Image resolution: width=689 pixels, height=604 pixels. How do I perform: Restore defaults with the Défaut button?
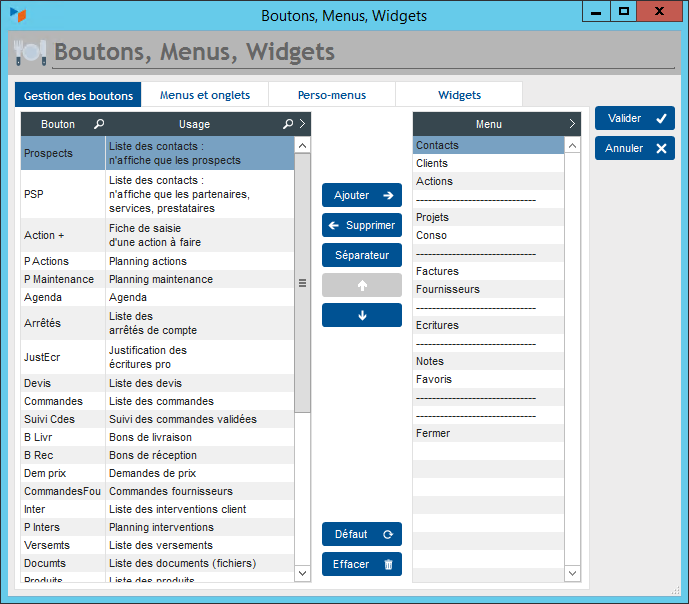(361, 534)
